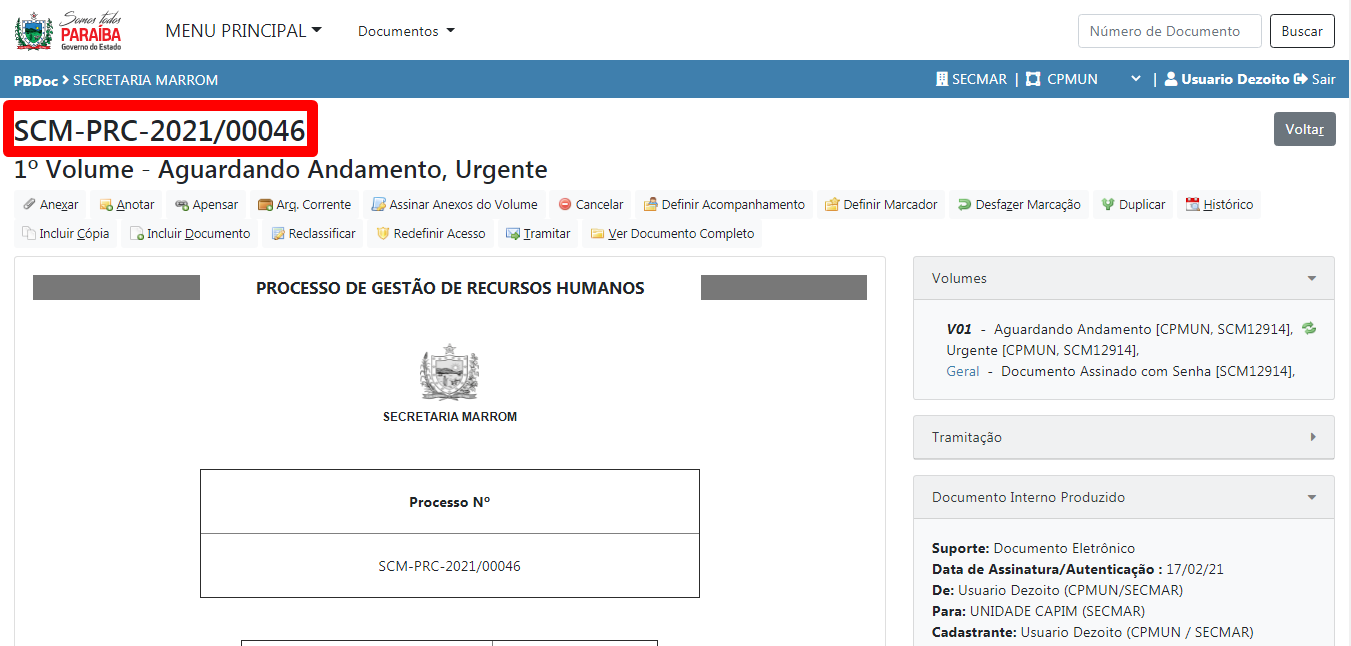The height and width of the screenshot is (646, 1351).
Task: Select the Anexar tool
Action: (x=49, y=204)
